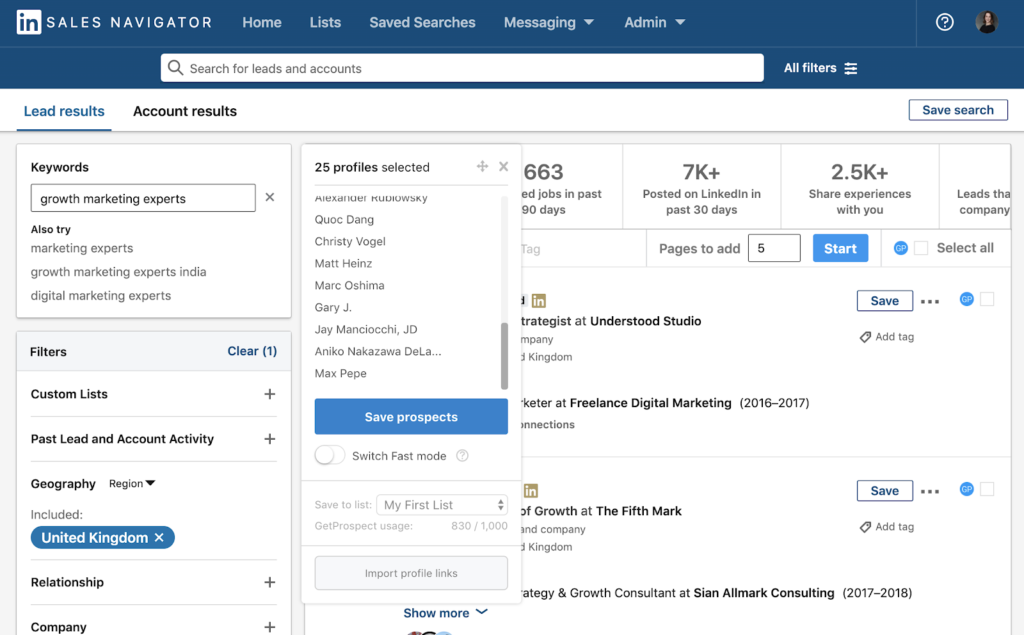Switch to Account results tab
The width and height of the screenshot is (1024, 635).
pos(185,111)
